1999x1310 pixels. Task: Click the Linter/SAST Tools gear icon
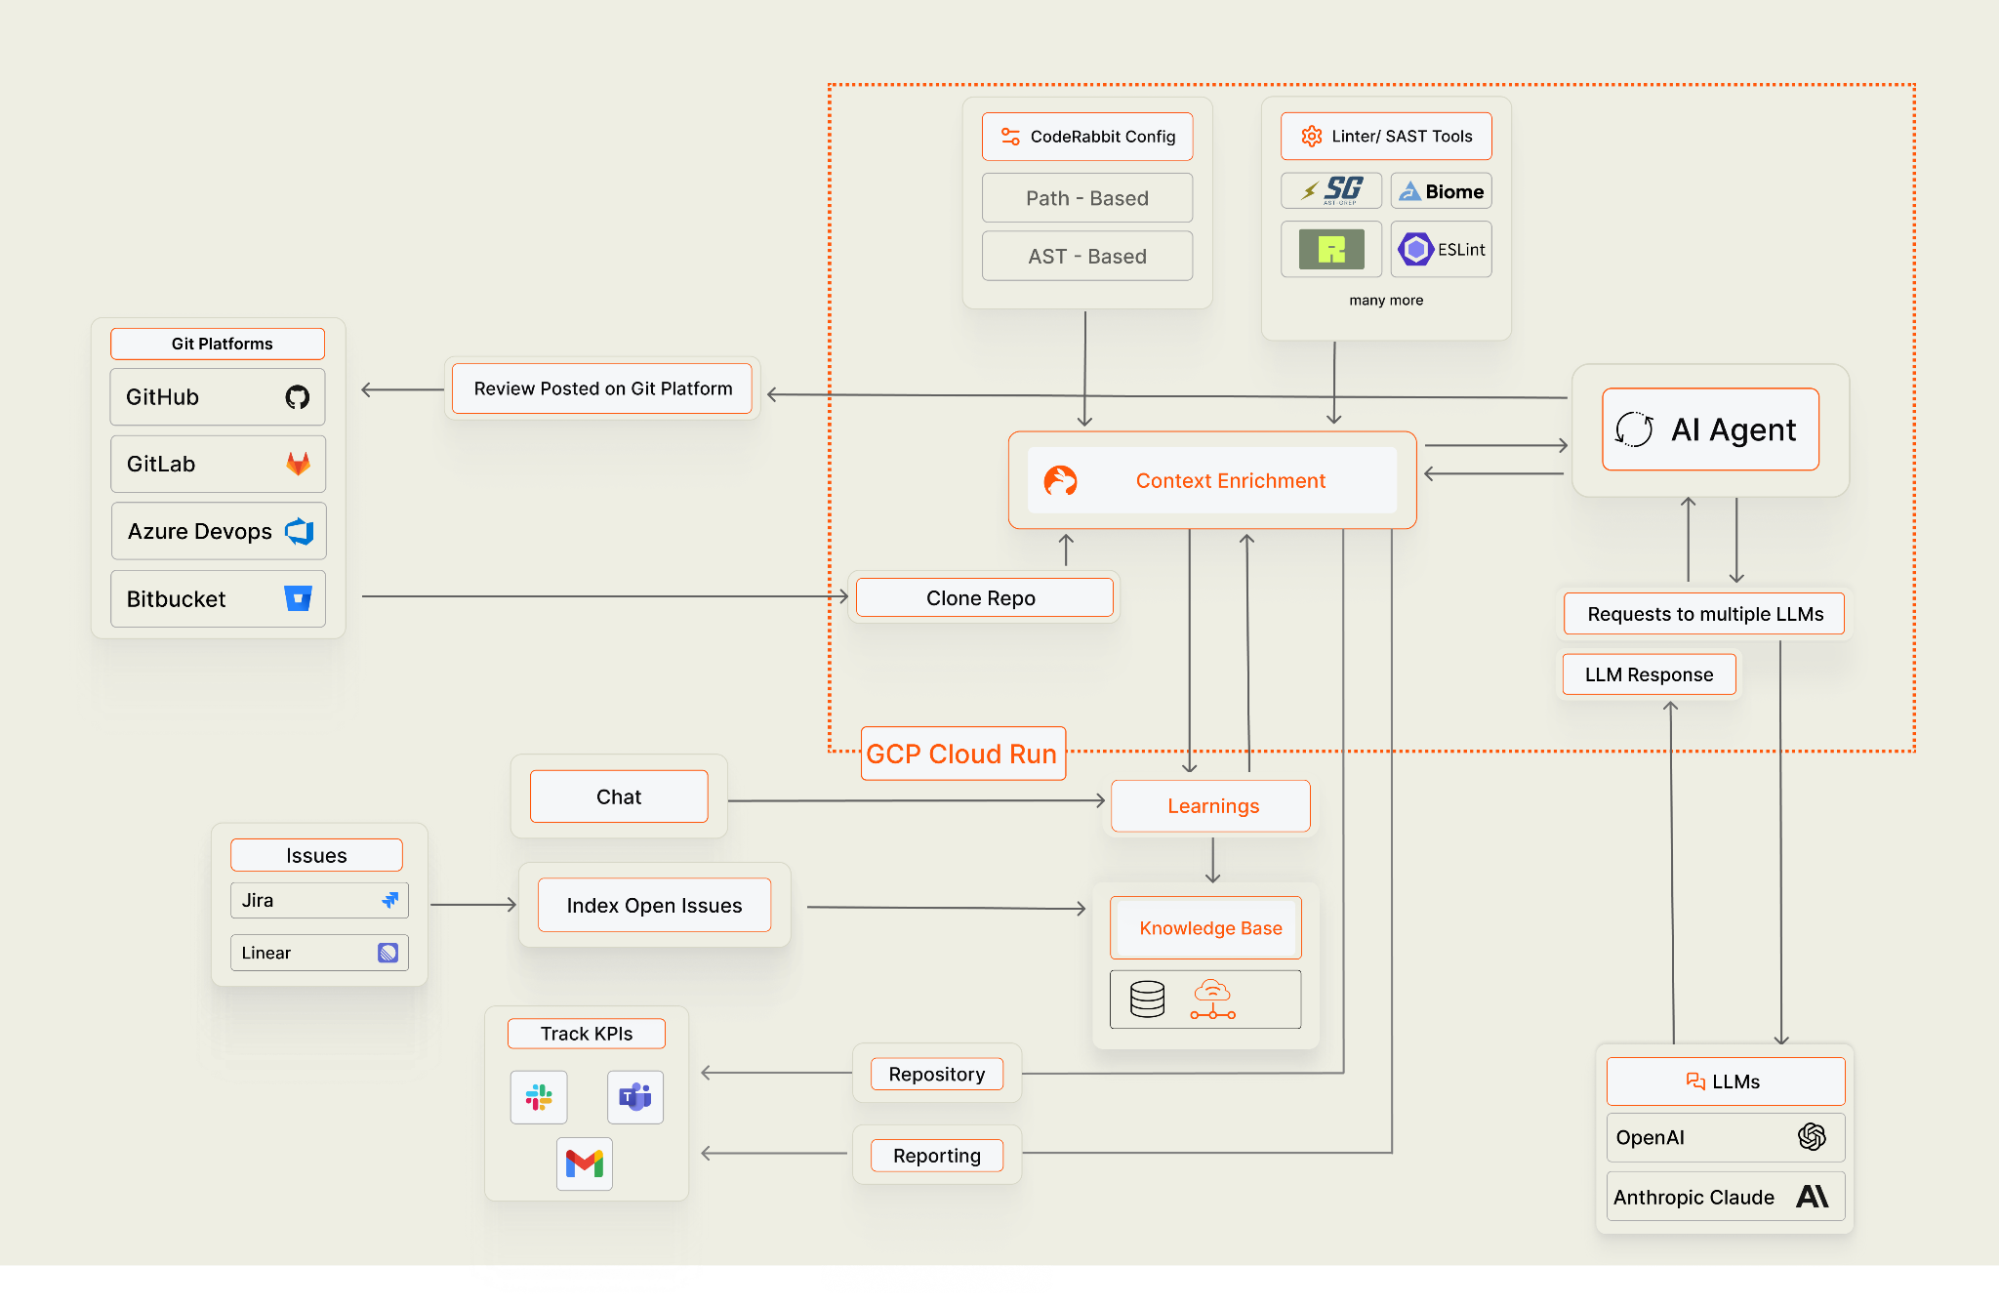(1311, 136)
